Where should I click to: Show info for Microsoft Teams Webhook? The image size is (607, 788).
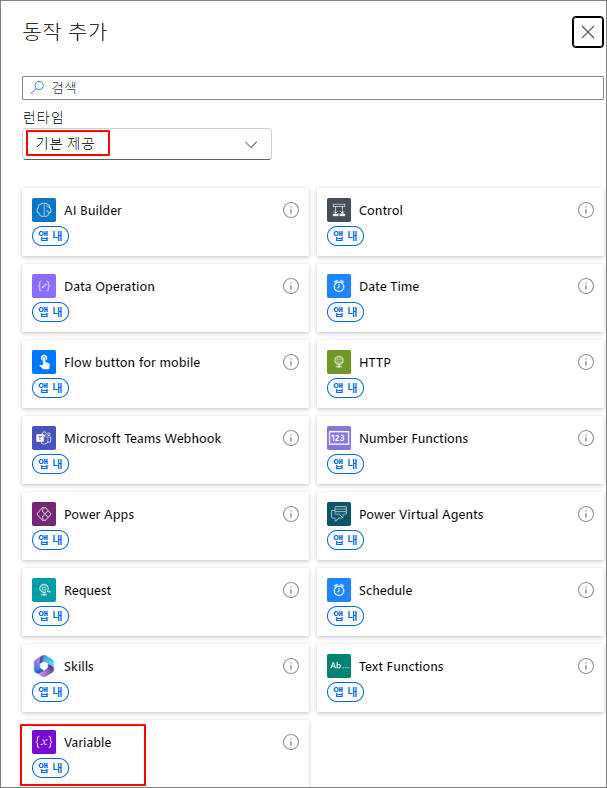tap(291, 438)
